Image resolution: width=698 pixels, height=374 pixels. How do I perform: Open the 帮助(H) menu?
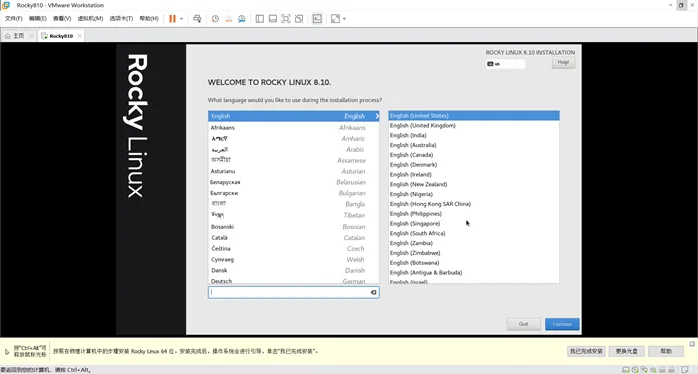point(149,19)
